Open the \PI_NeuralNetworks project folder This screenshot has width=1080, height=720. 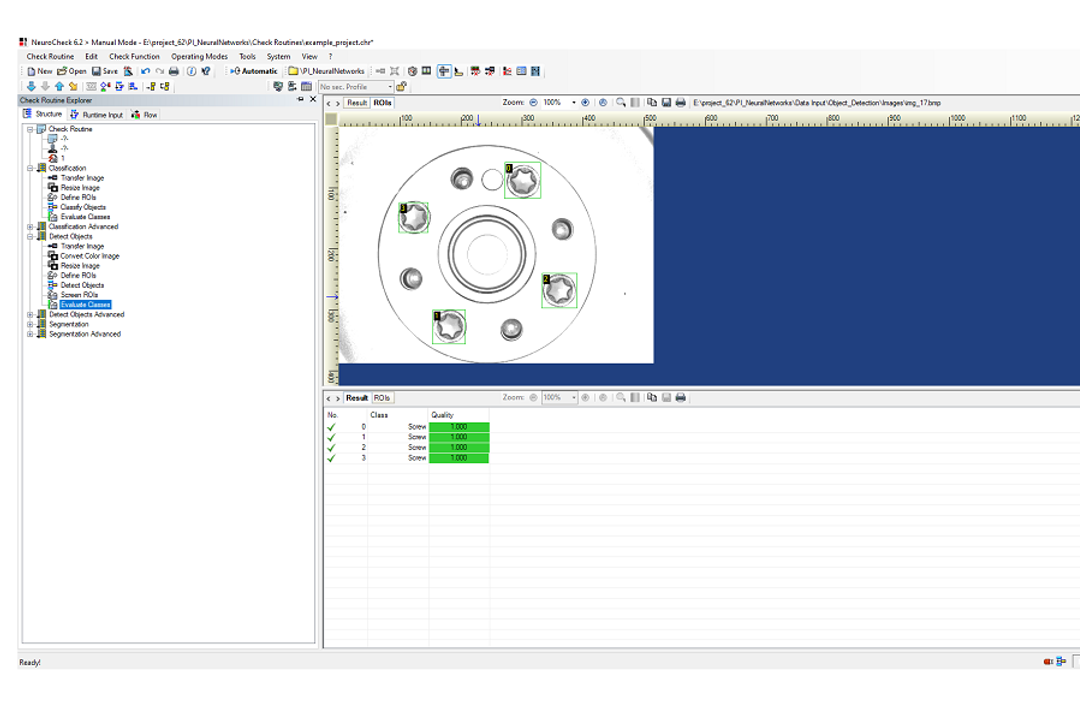326,71
